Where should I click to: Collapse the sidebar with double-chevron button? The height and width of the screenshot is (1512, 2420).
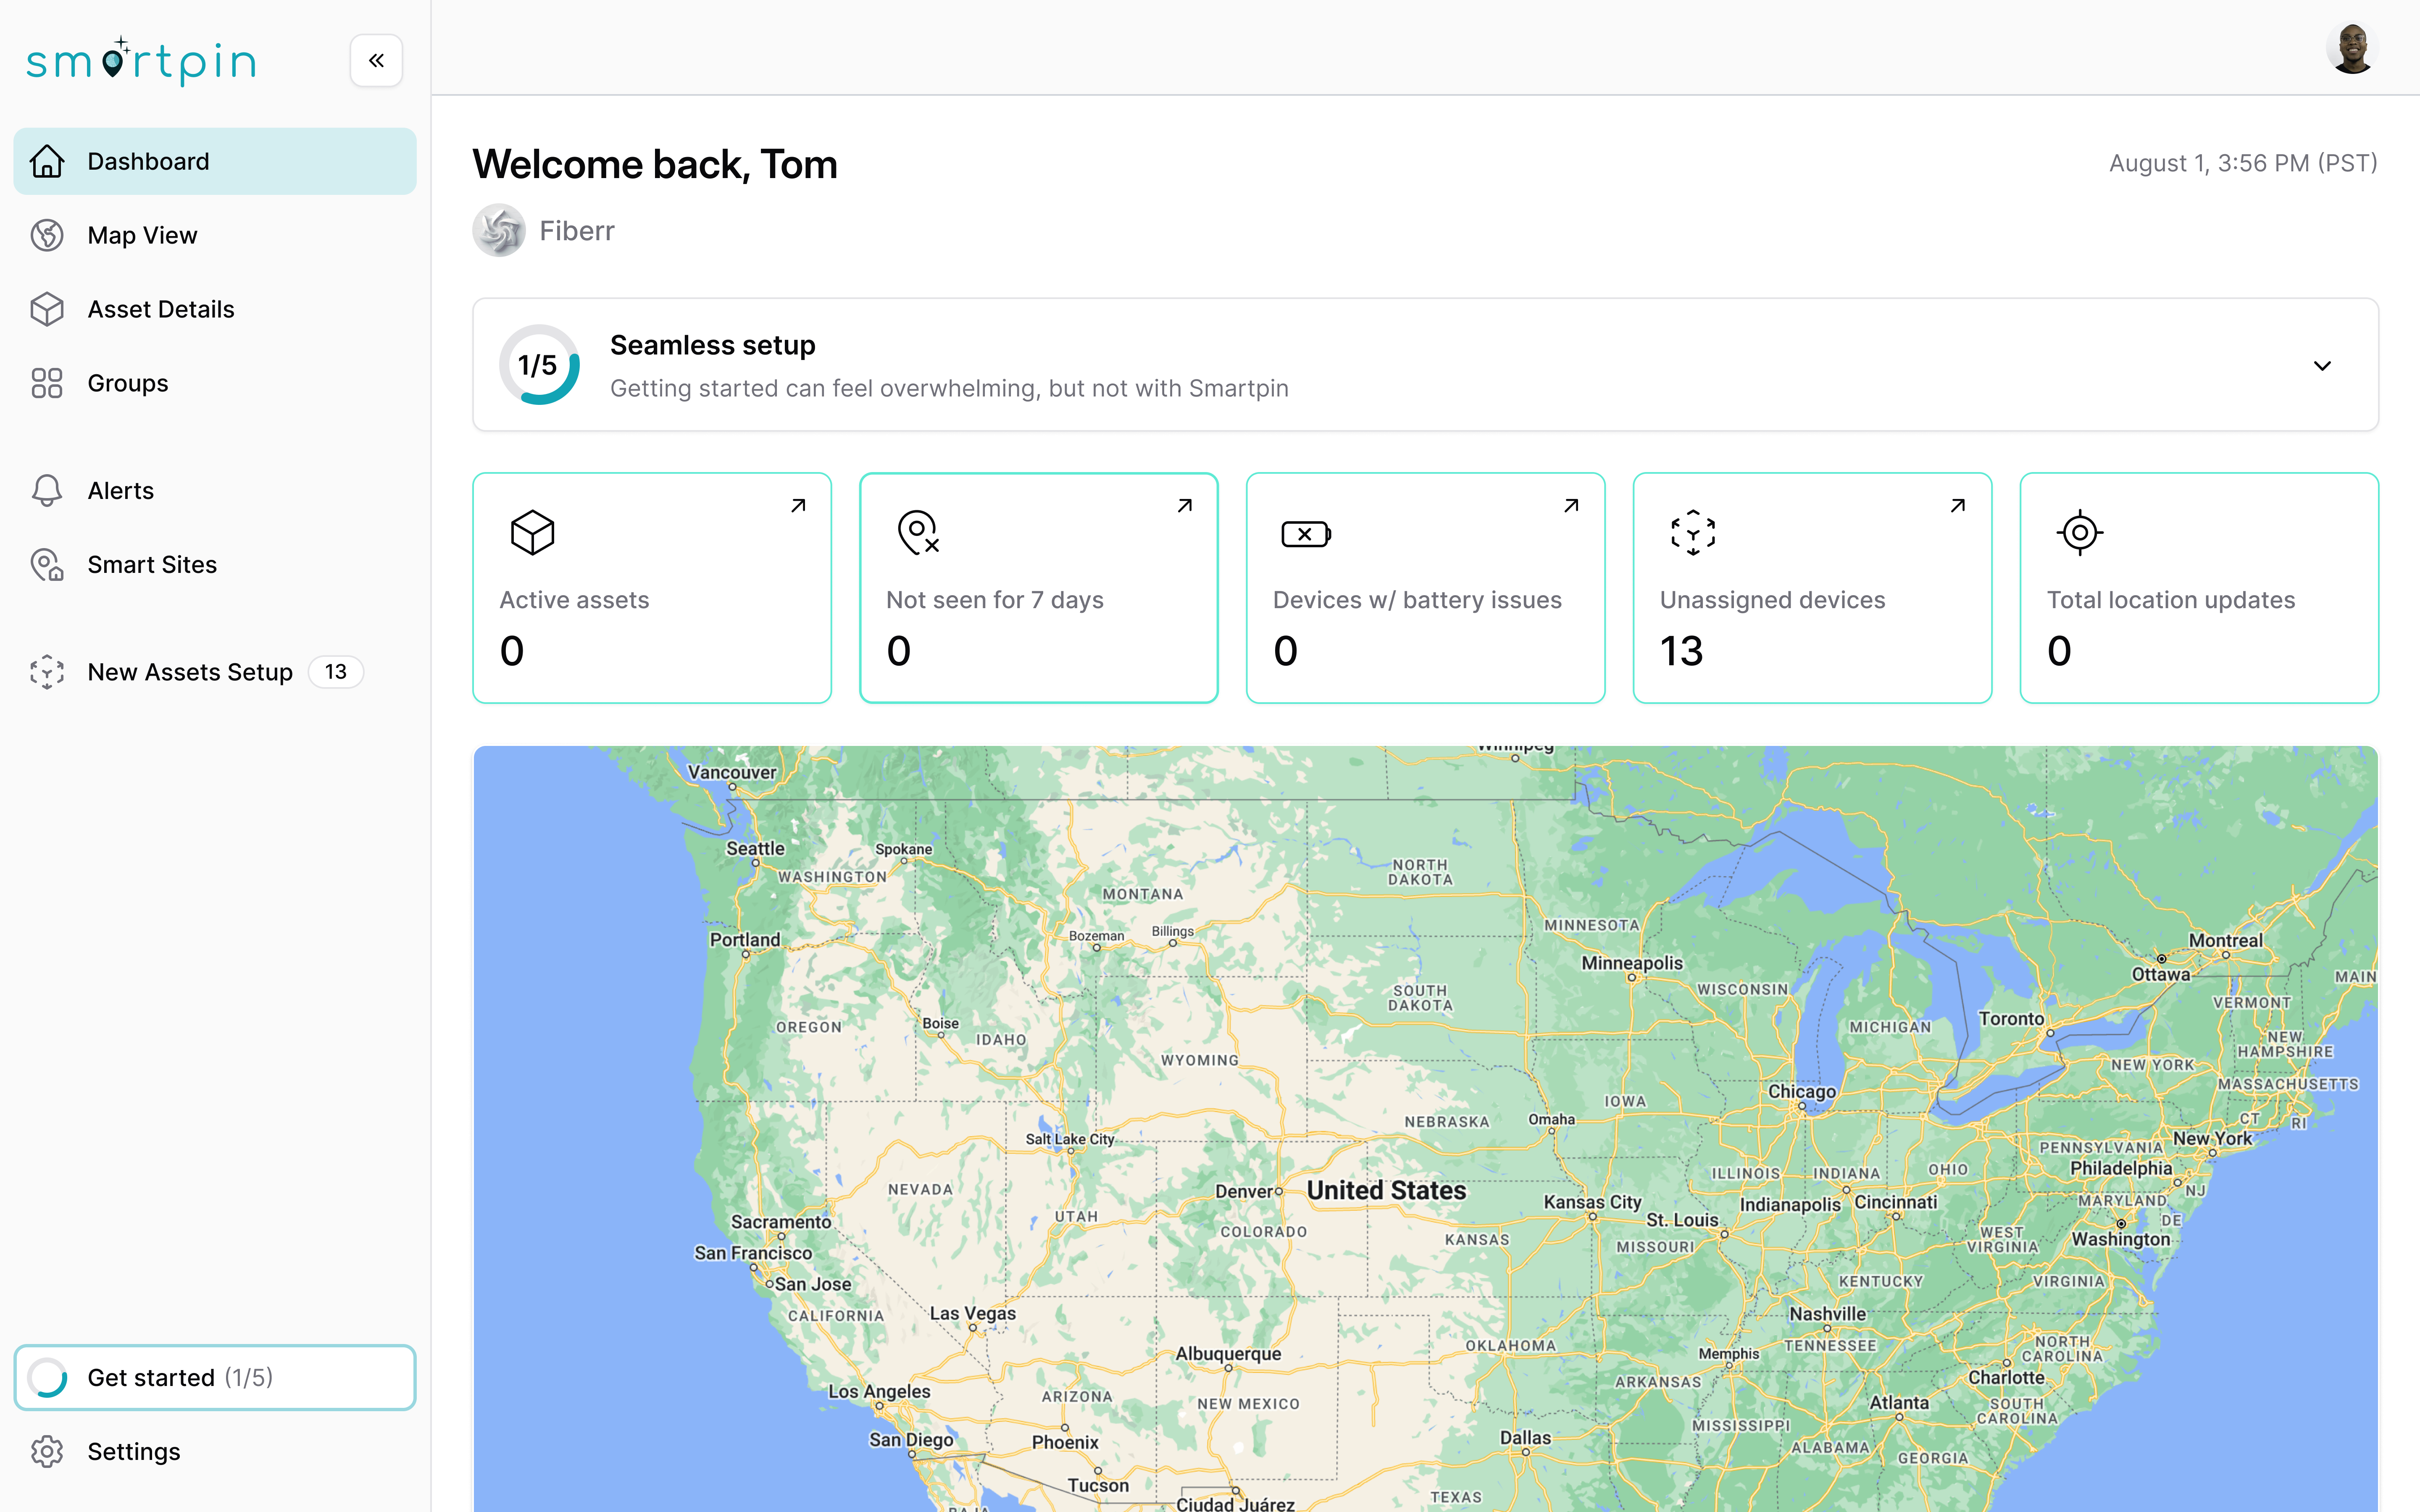tap(376, 61)
